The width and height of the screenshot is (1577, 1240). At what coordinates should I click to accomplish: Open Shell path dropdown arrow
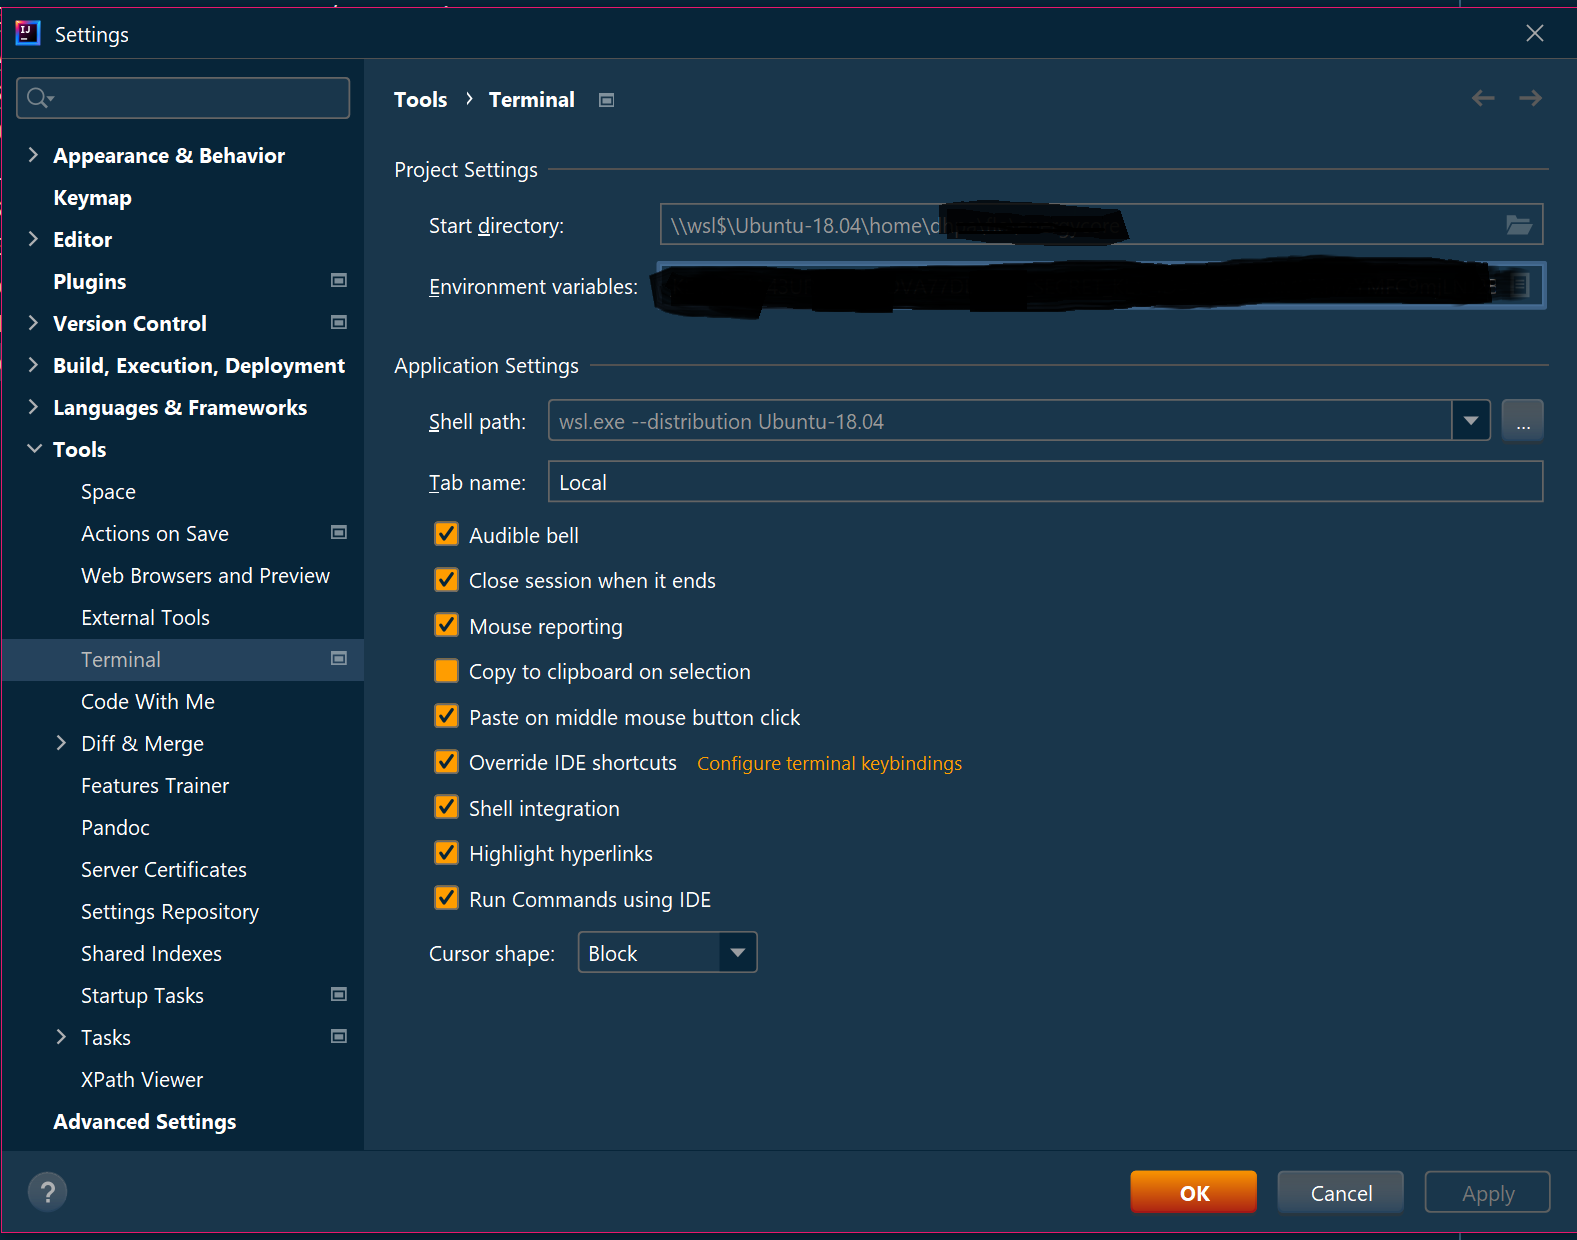tap(1471, 421)
